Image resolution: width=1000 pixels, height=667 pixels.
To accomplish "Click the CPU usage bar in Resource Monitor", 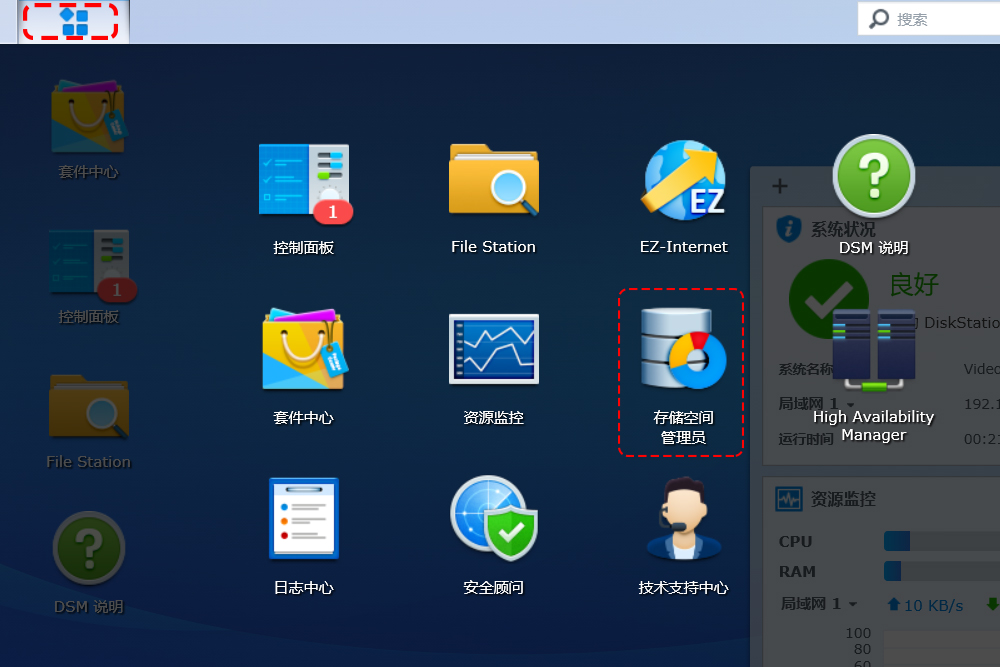I will 940,541.
